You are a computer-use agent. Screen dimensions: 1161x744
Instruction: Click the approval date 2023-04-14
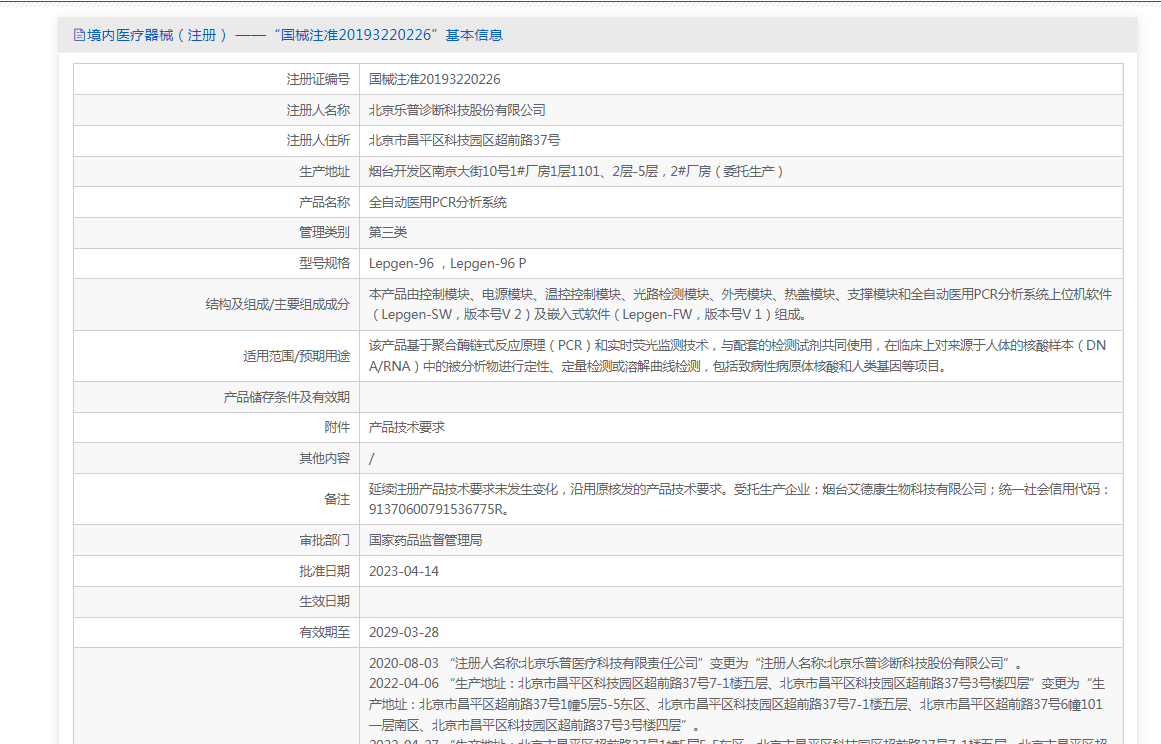(403, 571)
